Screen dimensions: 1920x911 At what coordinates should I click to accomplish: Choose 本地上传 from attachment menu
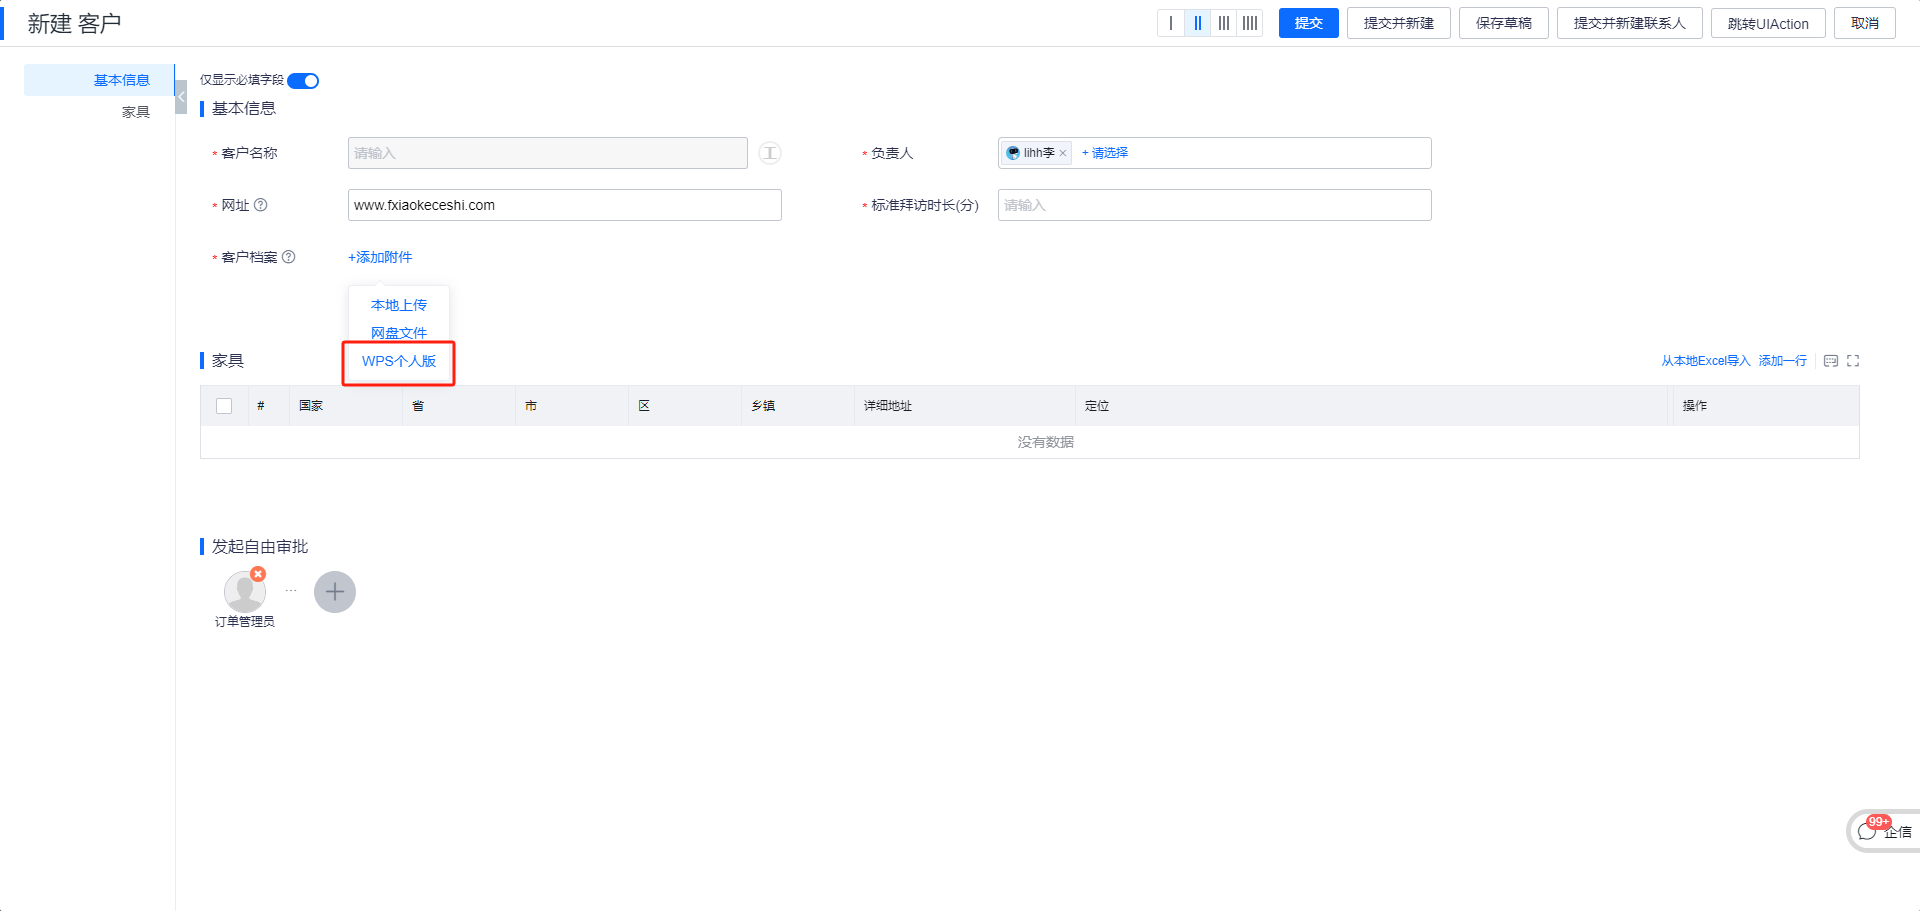[399, 305]
